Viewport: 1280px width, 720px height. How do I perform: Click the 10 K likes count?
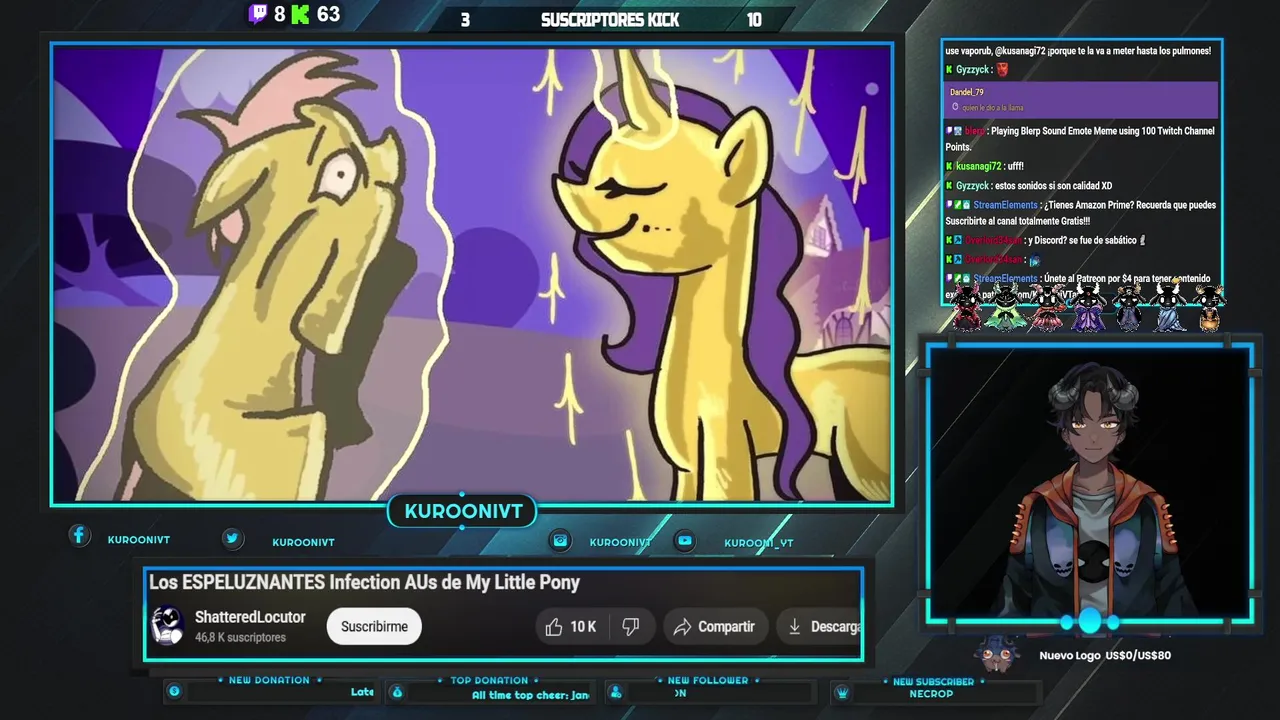point(583,627)
